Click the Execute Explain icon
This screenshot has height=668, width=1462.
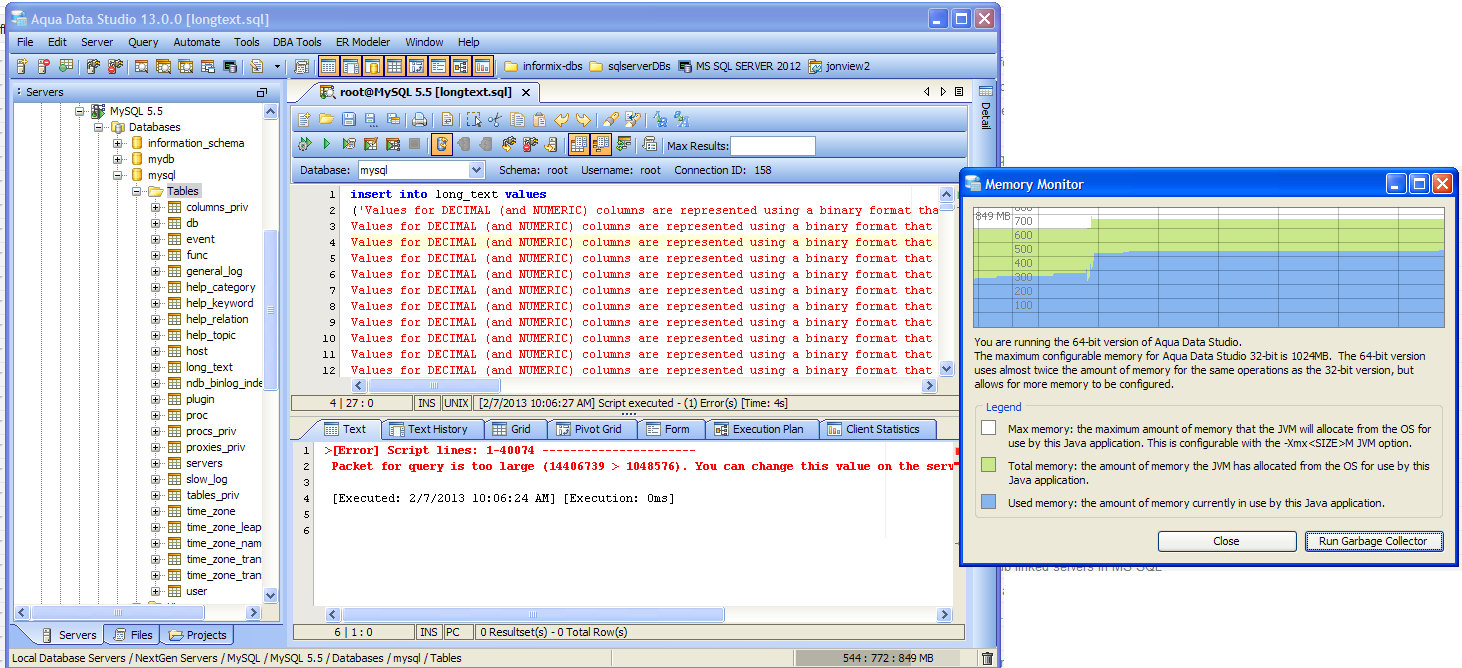[x=393, y=145]
